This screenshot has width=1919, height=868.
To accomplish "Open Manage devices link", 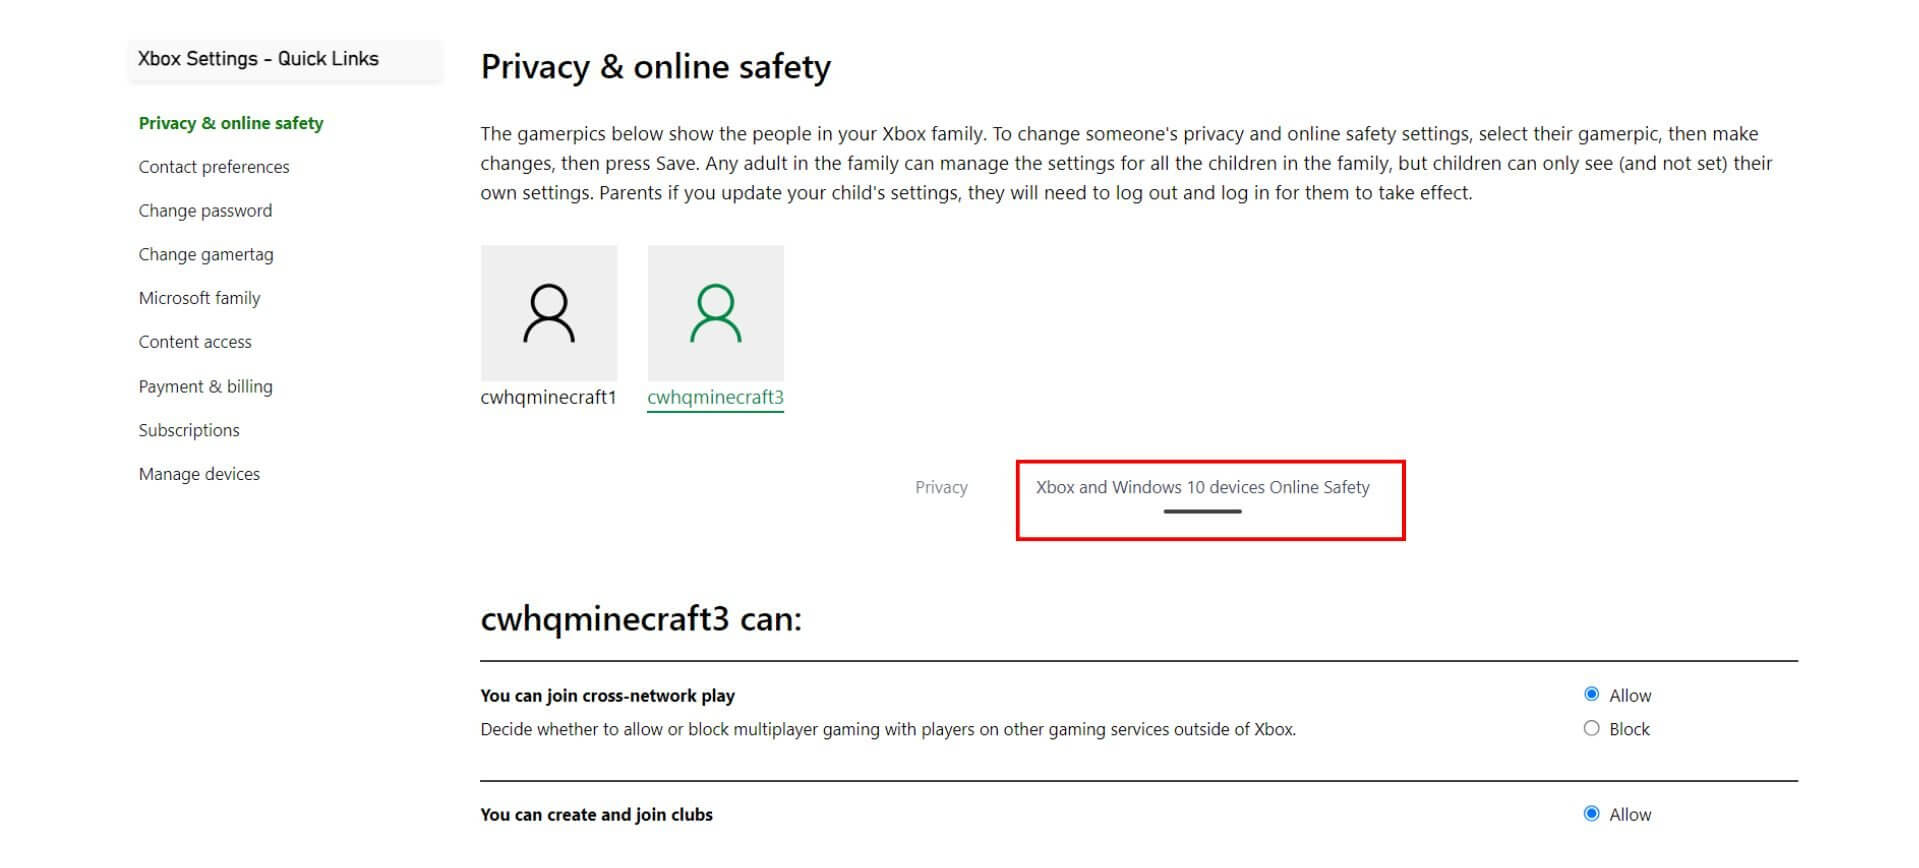I will [199, 474].
